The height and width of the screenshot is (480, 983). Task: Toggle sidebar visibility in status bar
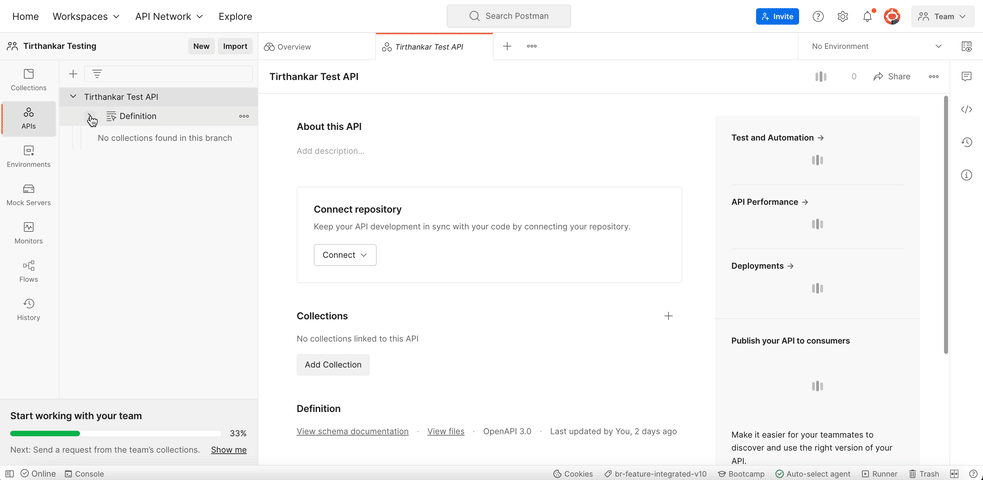9,474
